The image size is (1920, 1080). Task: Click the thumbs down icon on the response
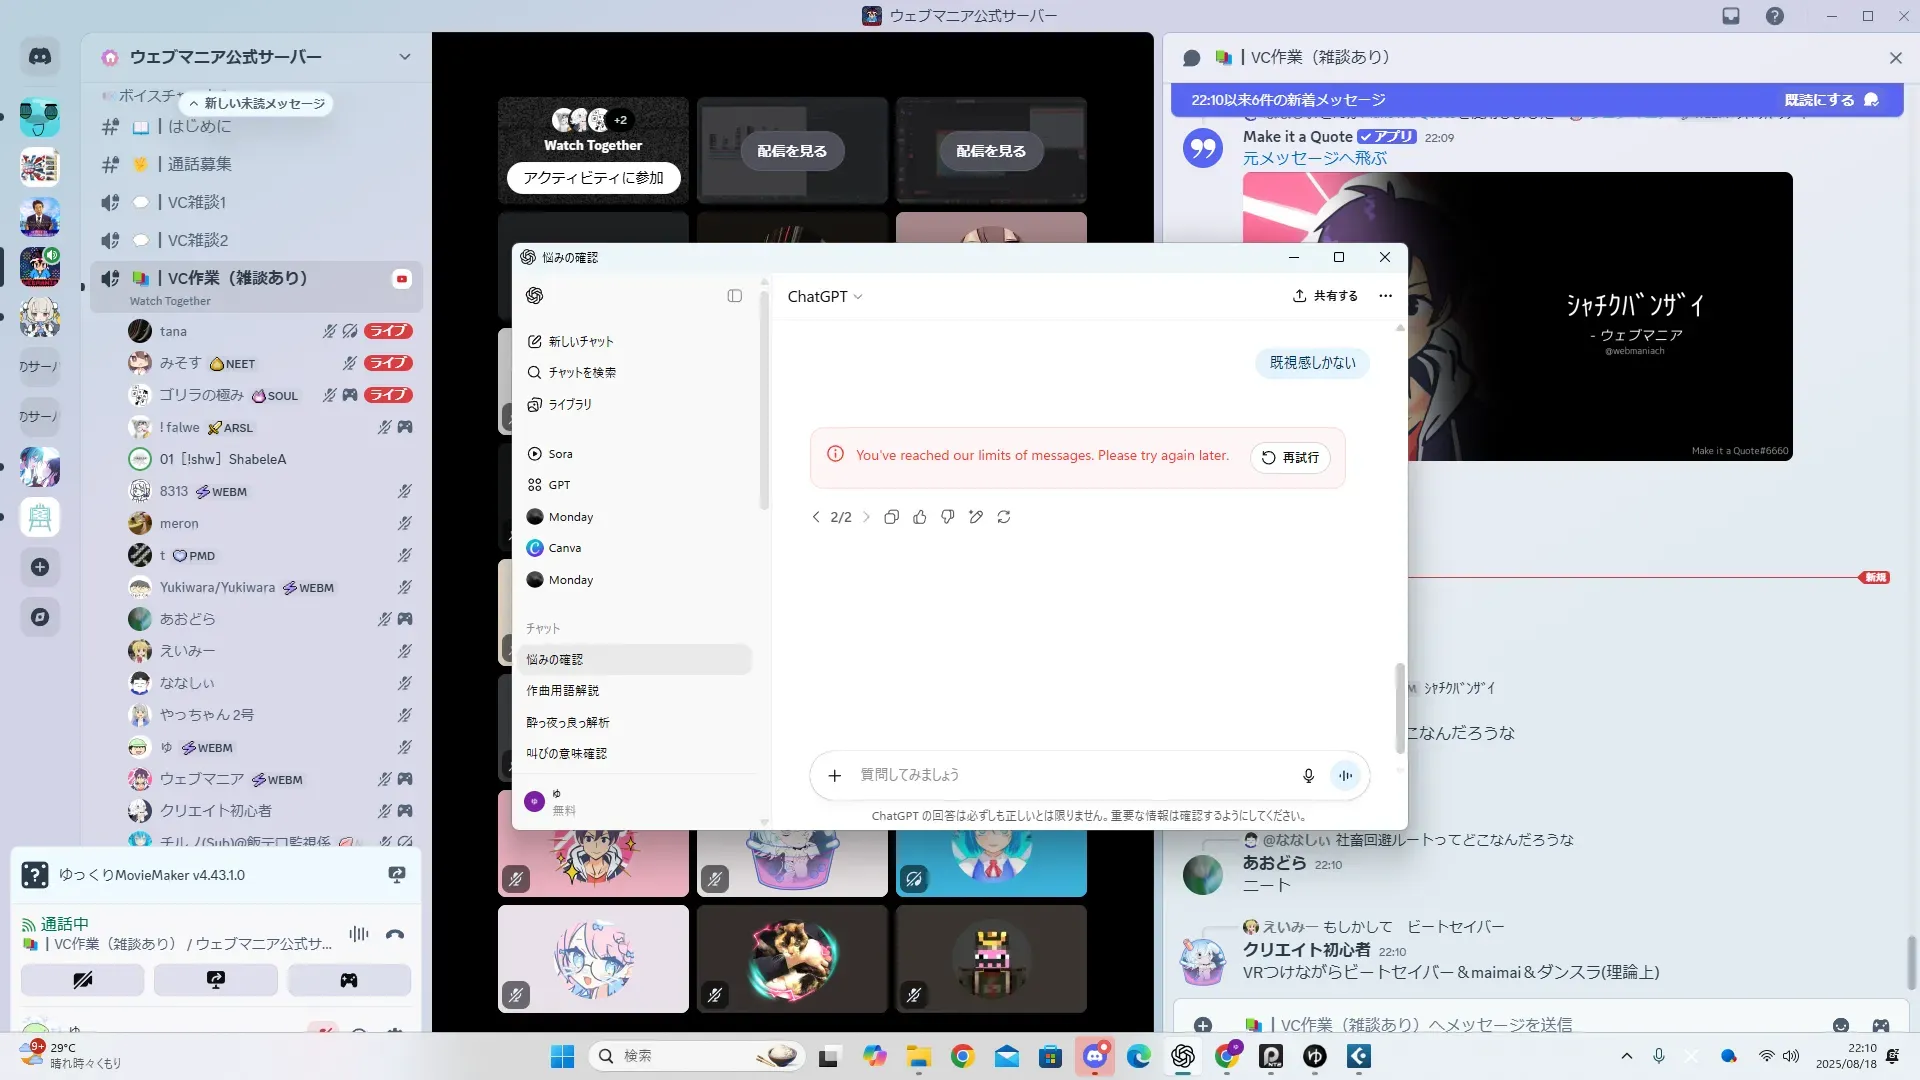[x=948, y=517]
